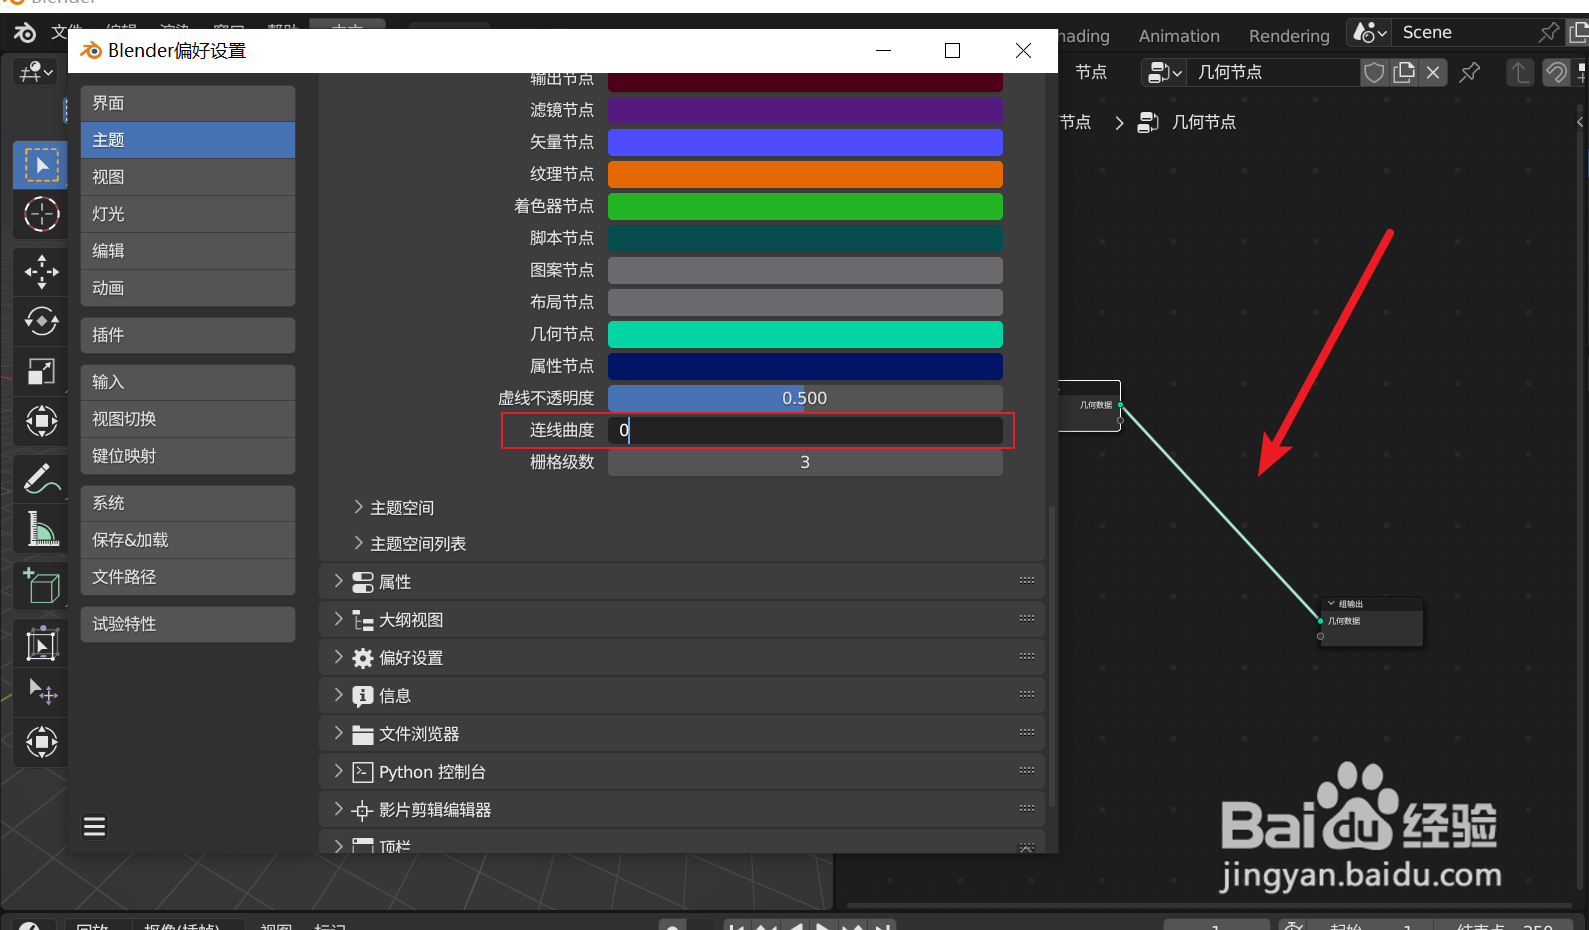Expand the 主题空间 section
The height and width of the screenshot is (930, 1589).
(394, 508)
